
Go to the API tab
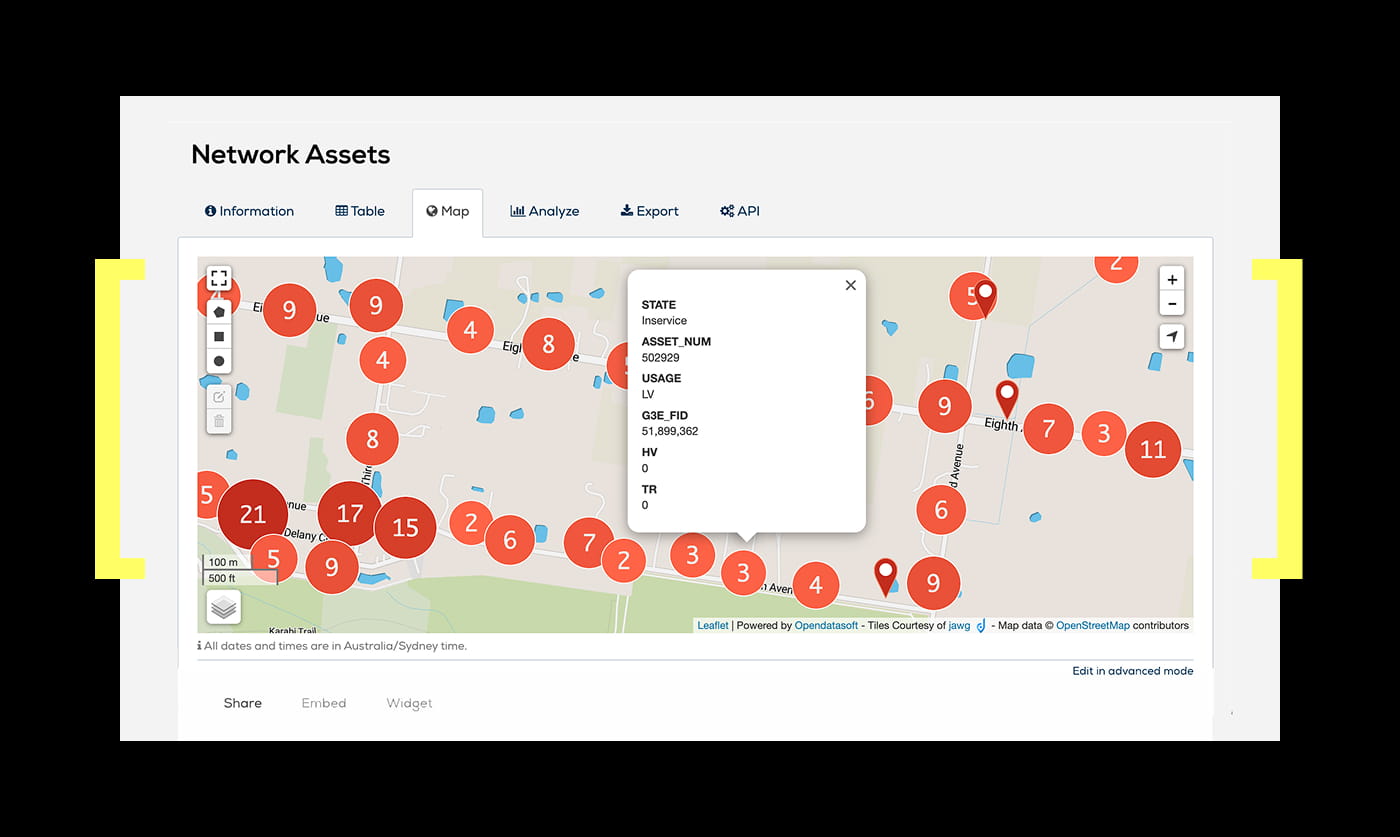click(x=740, y=211)
